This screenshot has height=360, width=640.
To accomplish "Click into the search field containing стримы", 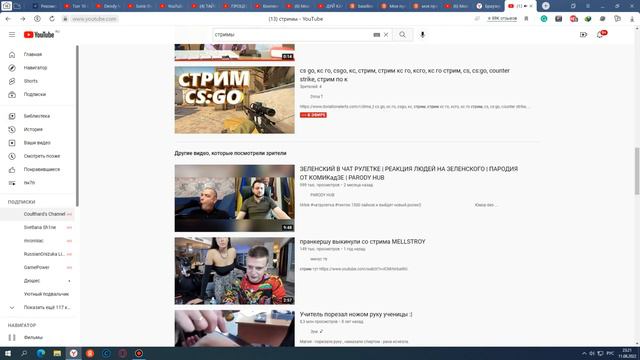I will click(292, 35).
